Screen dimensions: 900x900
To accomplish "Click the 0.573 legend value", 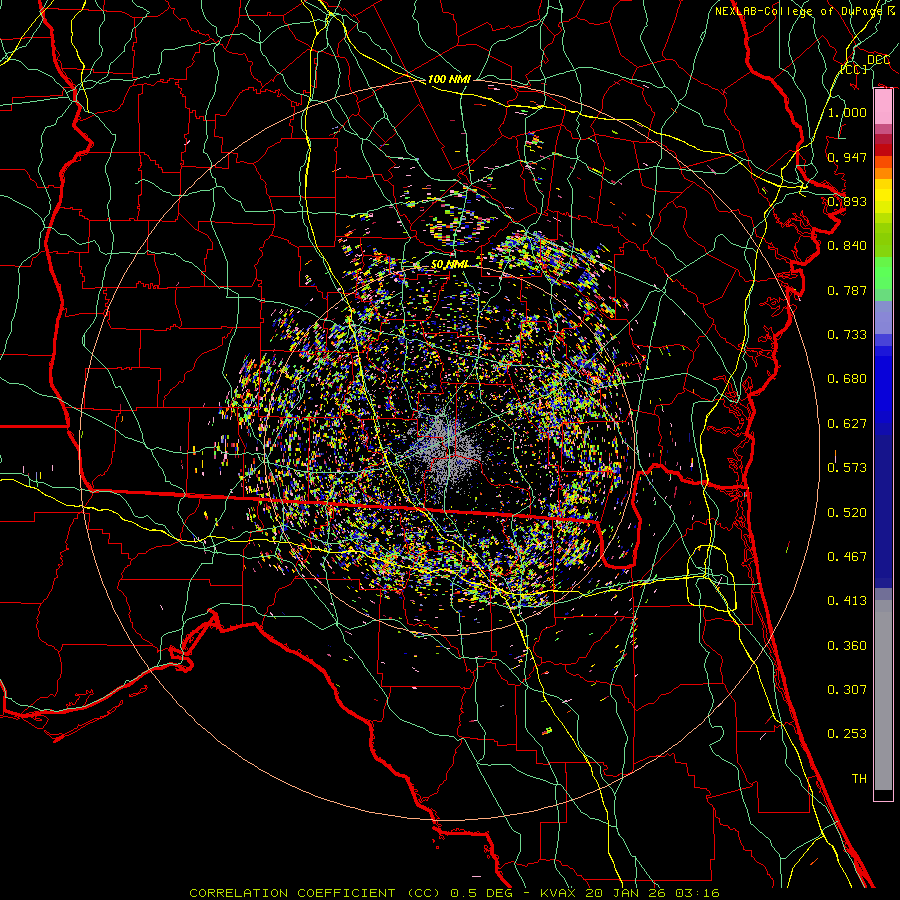I will (x=847, y=468).
